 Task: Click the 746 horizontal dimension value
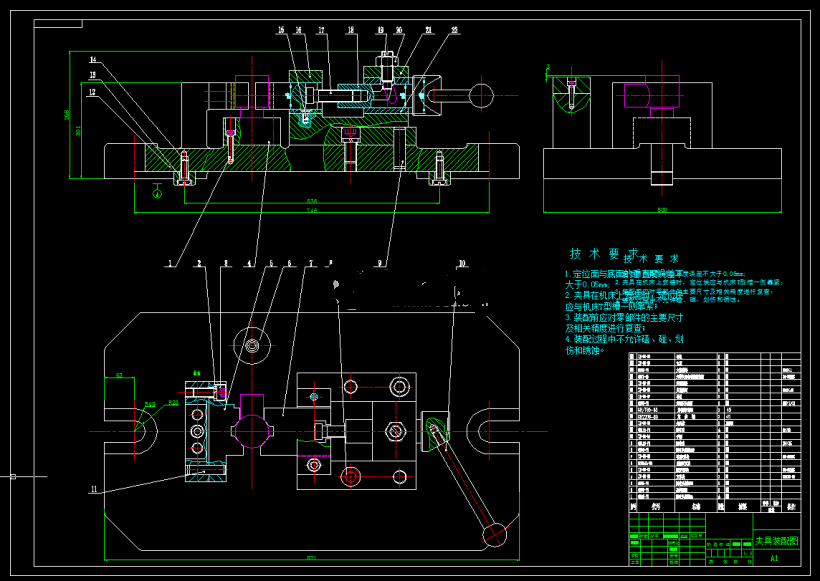coord(312,211)
